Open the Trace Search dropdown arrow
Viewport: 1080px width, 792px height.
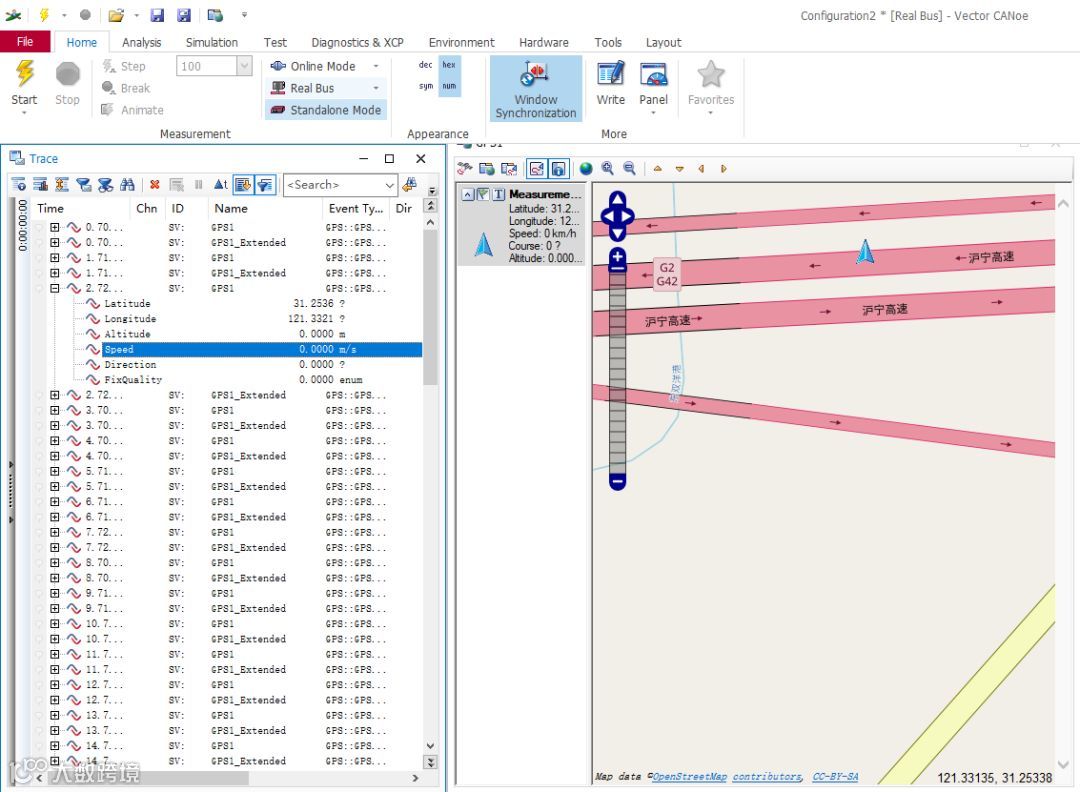point(389,185)
